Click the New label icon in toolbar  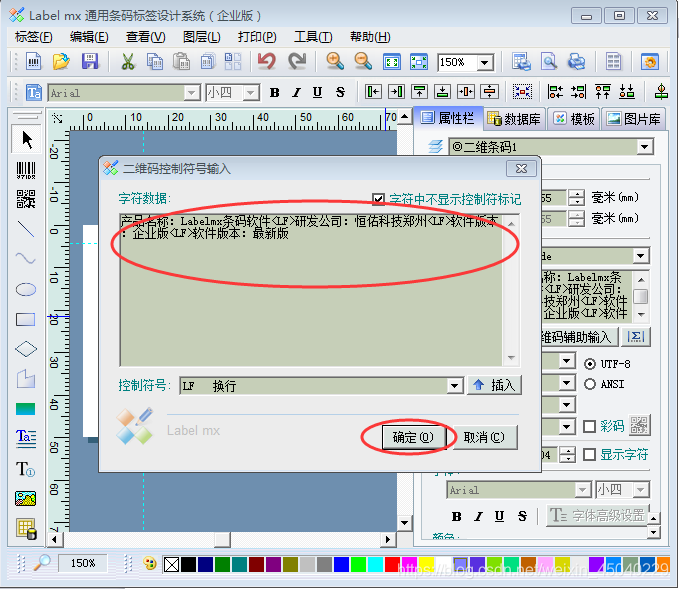pyautogui.click(x=33, y=62)
